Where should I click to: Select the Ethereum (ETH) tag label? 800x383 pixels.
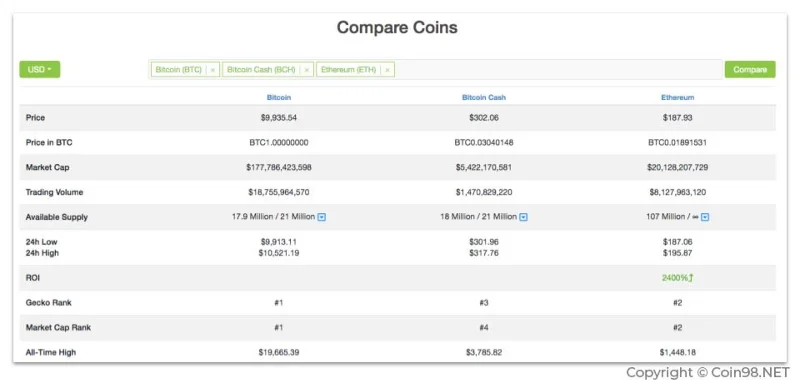coord(348,69)
